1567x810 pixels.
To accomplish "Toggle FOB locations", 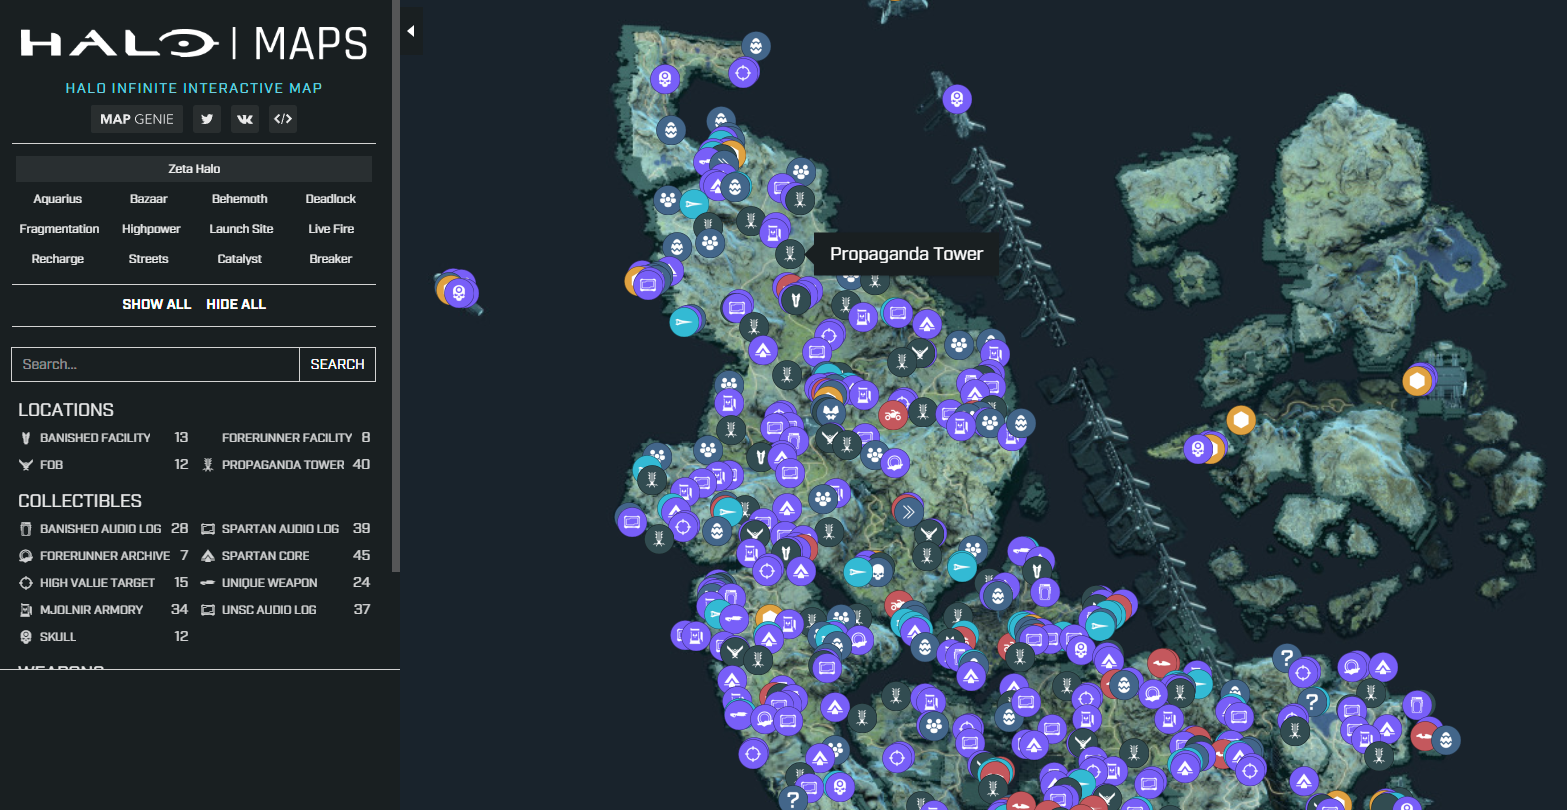I will pos(104,465).
